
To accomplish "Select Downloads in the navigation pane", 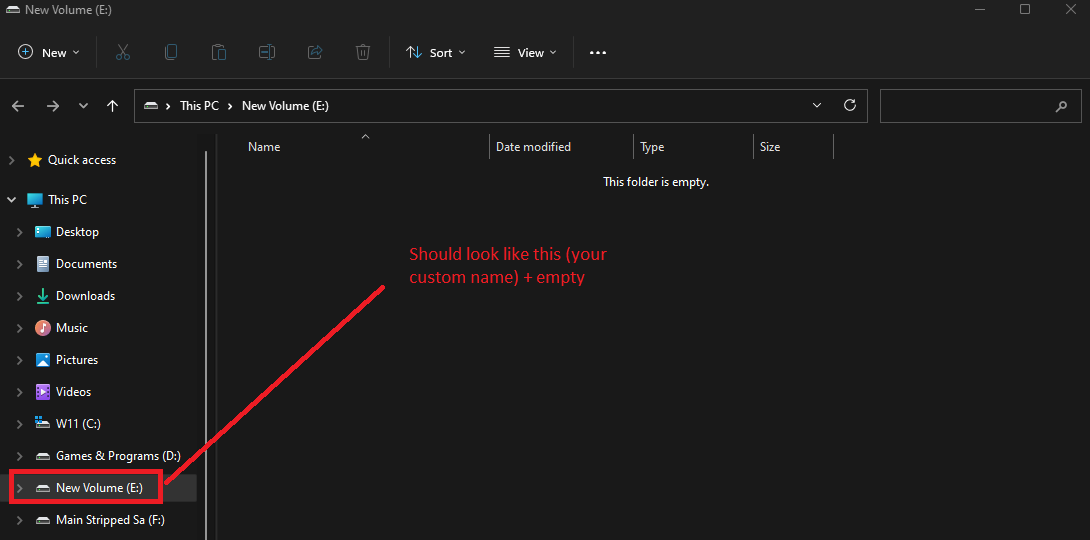I will 85,296.
